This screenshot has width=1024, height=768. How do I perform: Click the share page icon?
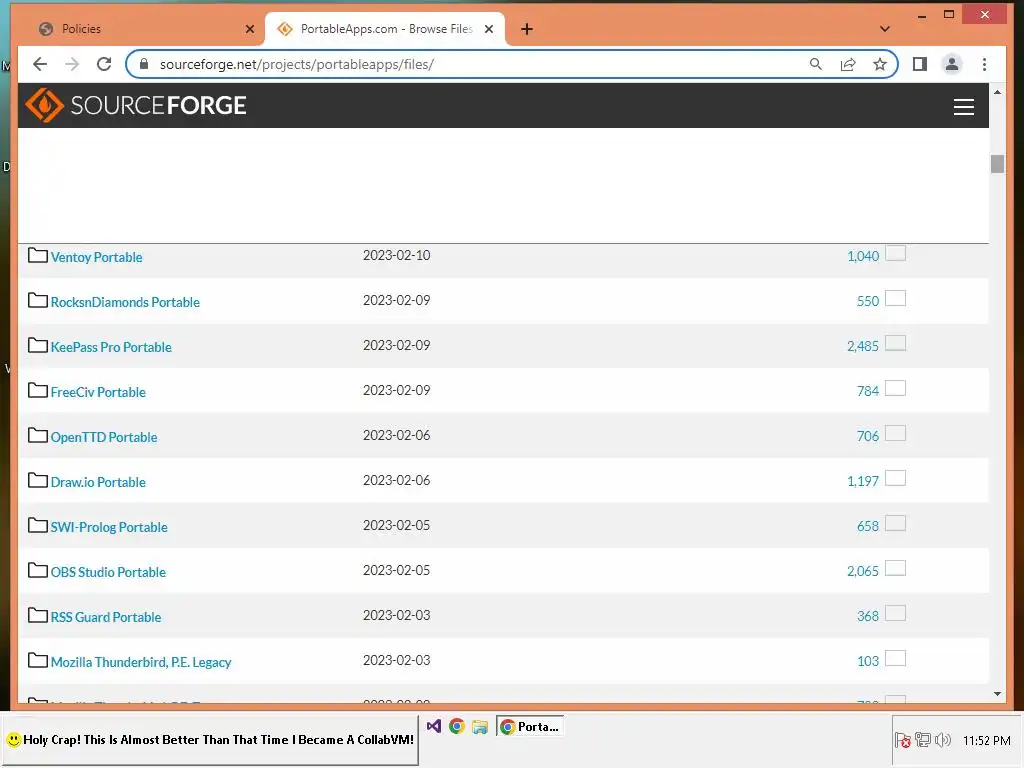click(x=848, y=64)
